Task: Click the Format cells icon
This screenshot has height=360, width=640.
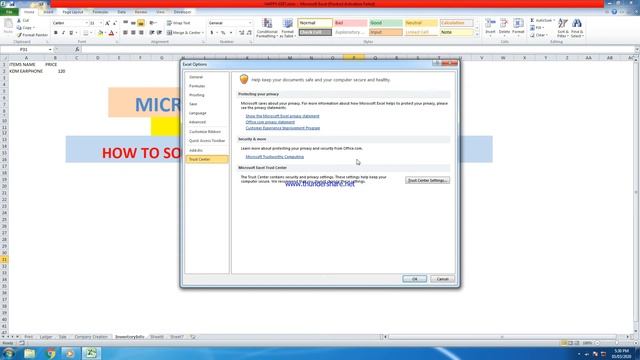Action: [x=518, y=24]
